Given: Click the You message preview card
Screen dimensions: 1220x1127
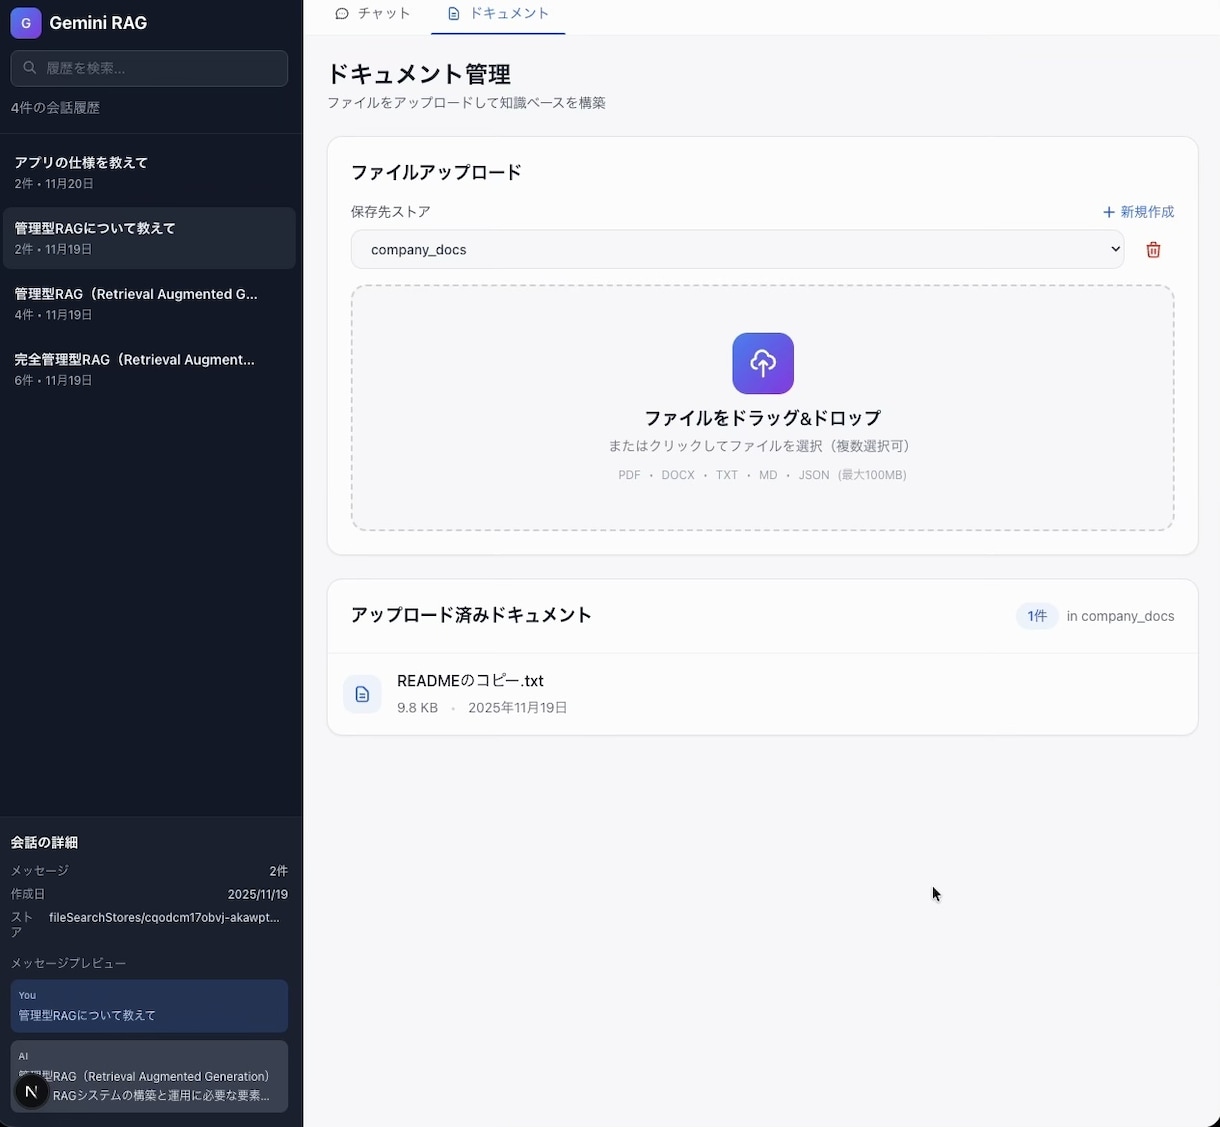Looking at the screenshot, I should tap(149, 1006).
